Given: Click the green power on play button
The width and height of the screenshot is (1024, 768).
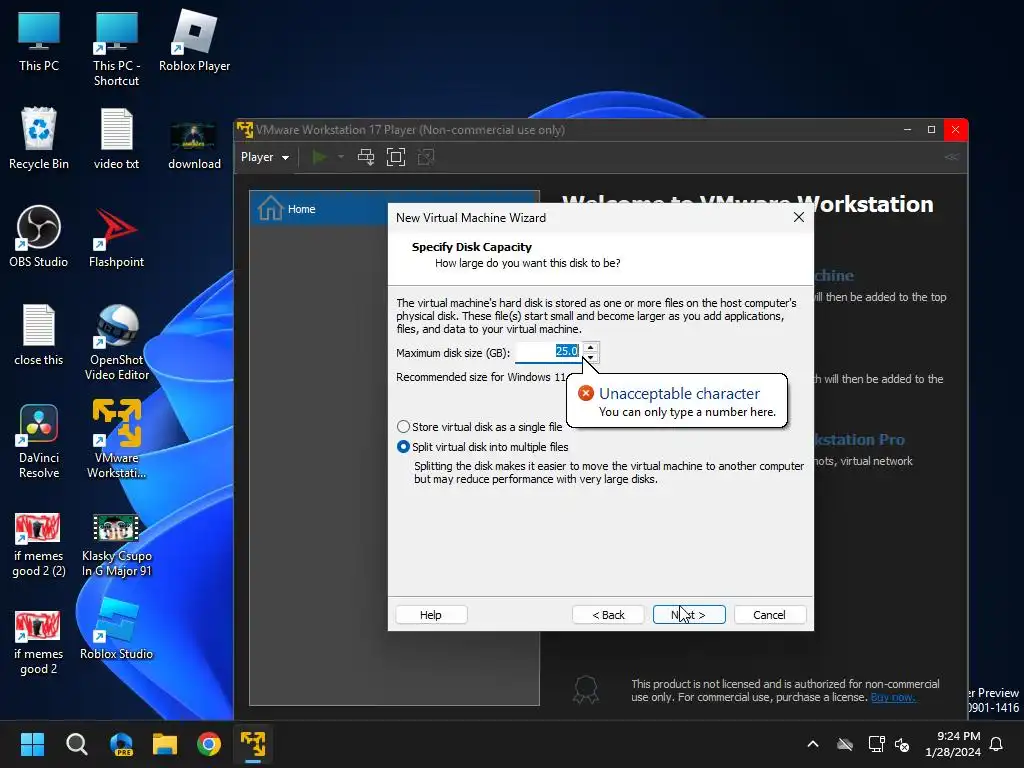Looking at the screenshot, I should pos(319,157).
